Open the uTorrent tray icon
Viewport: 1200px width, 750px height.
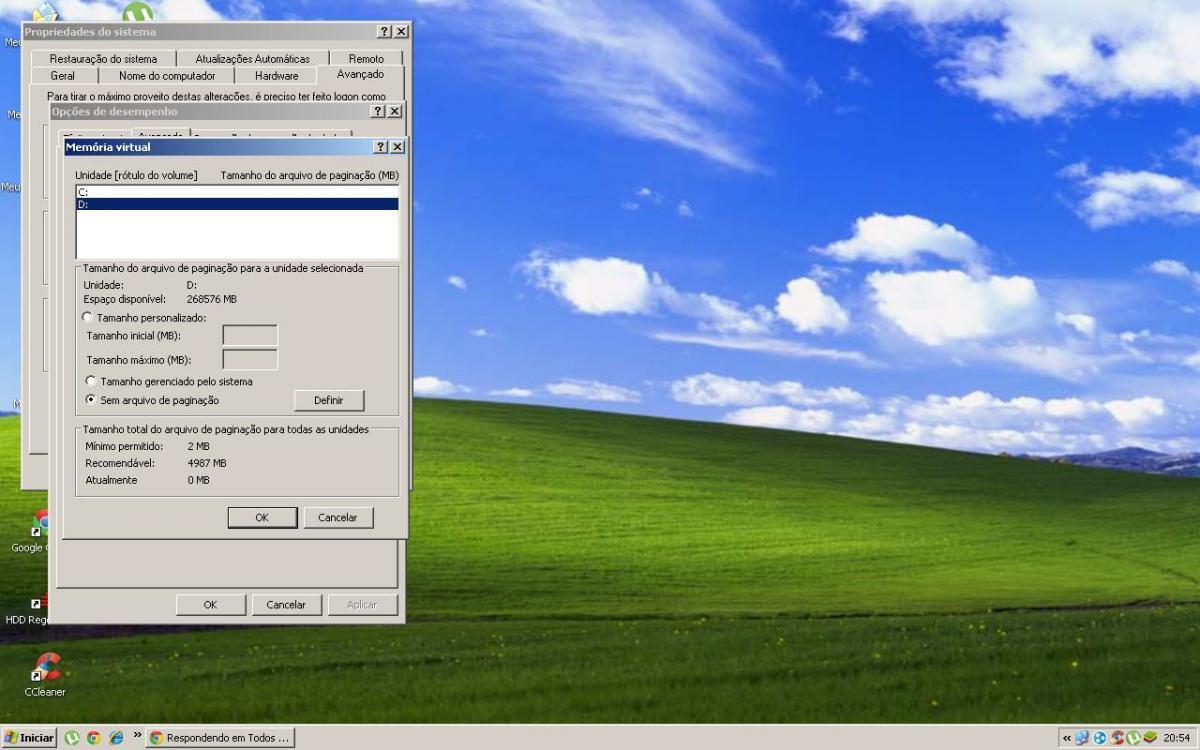(1133, 738)
